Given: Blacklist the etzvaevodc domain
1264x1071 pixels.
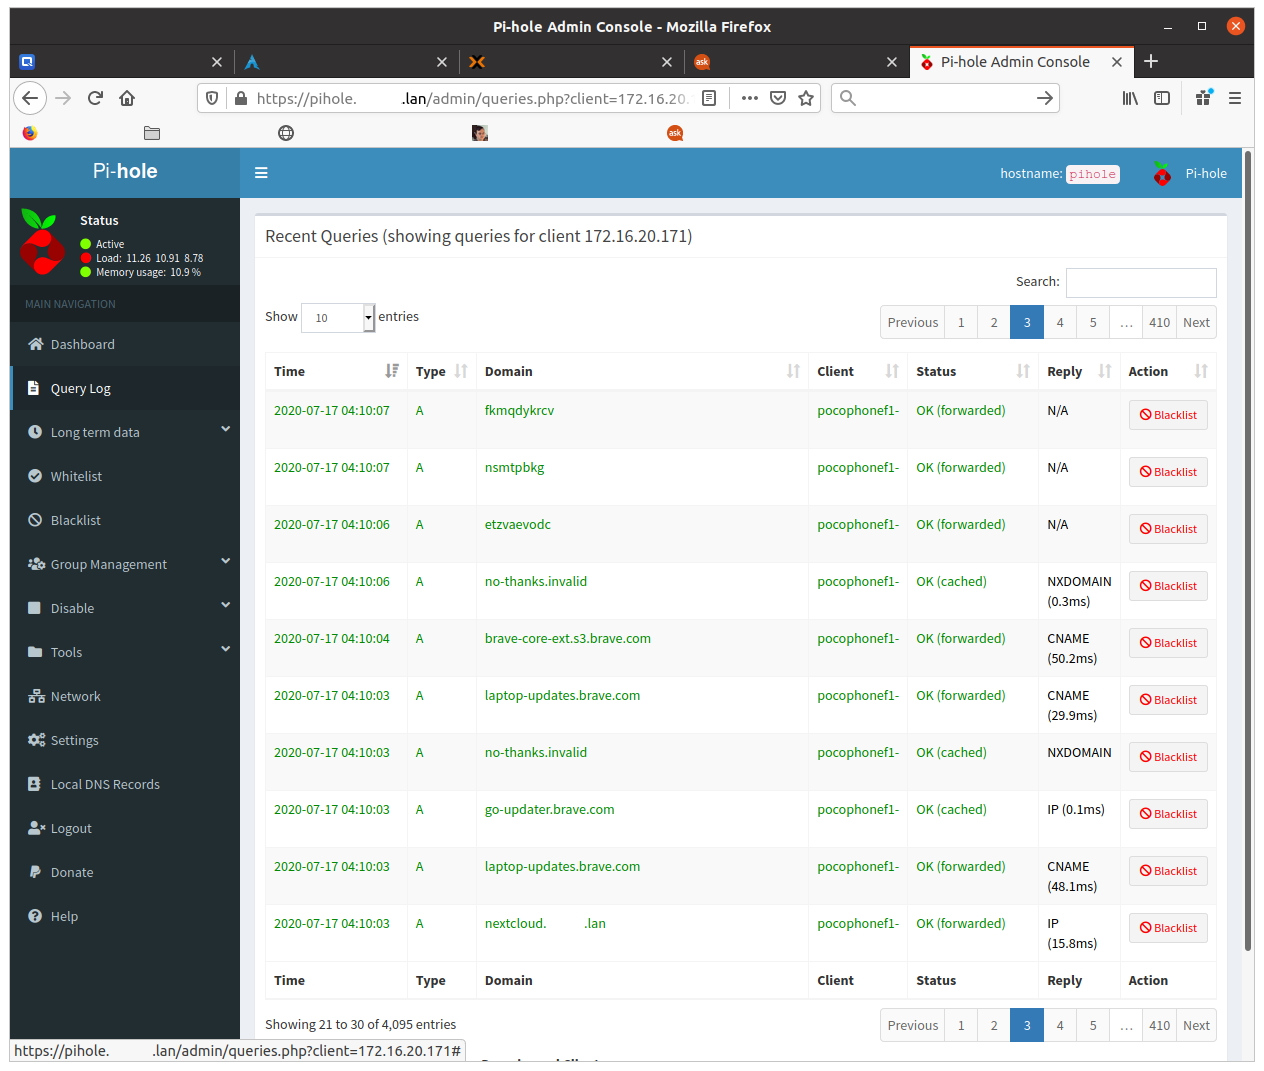Looking at the screenshot, I should (1168, 529).
